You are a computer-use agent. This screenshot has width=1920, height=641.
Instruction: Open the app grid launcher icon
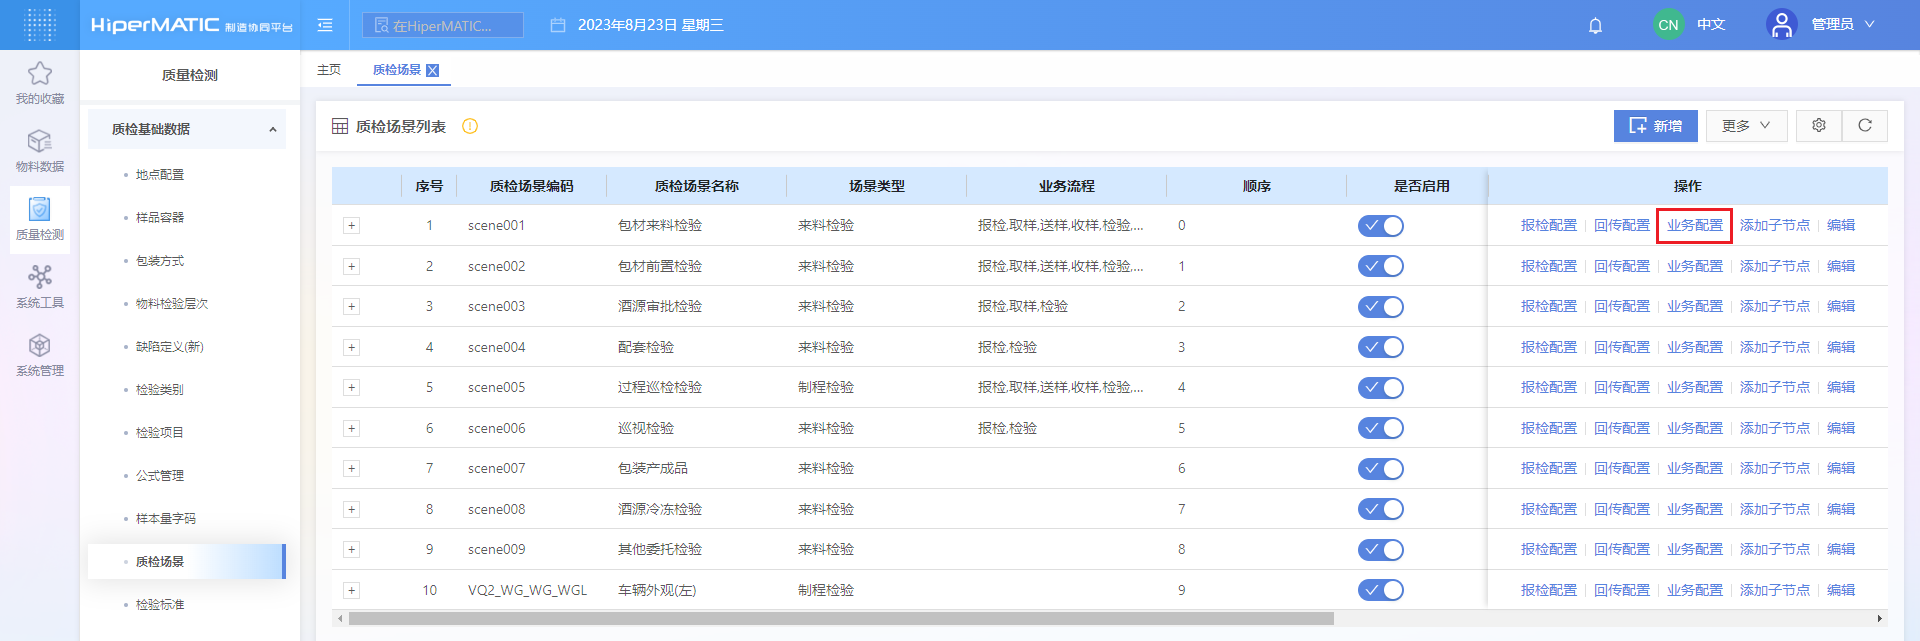39,25
